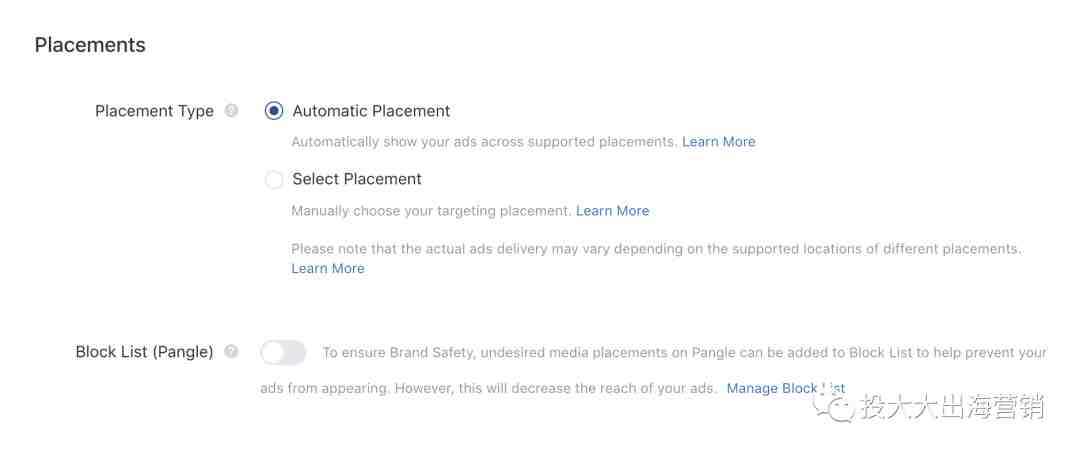Open Learn More after 'Manually choose' text

pos(612,211)
